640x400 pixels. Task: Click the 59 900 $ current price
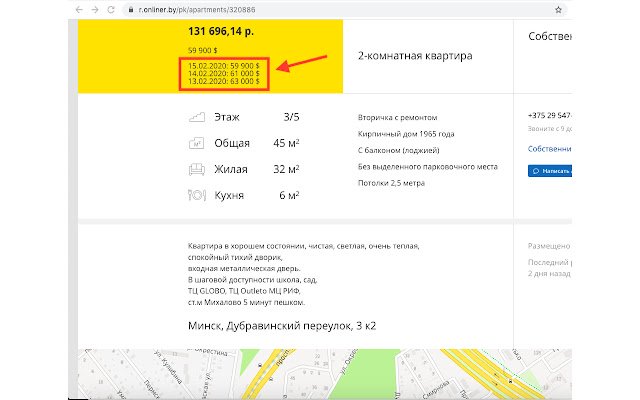coord(203,51)
